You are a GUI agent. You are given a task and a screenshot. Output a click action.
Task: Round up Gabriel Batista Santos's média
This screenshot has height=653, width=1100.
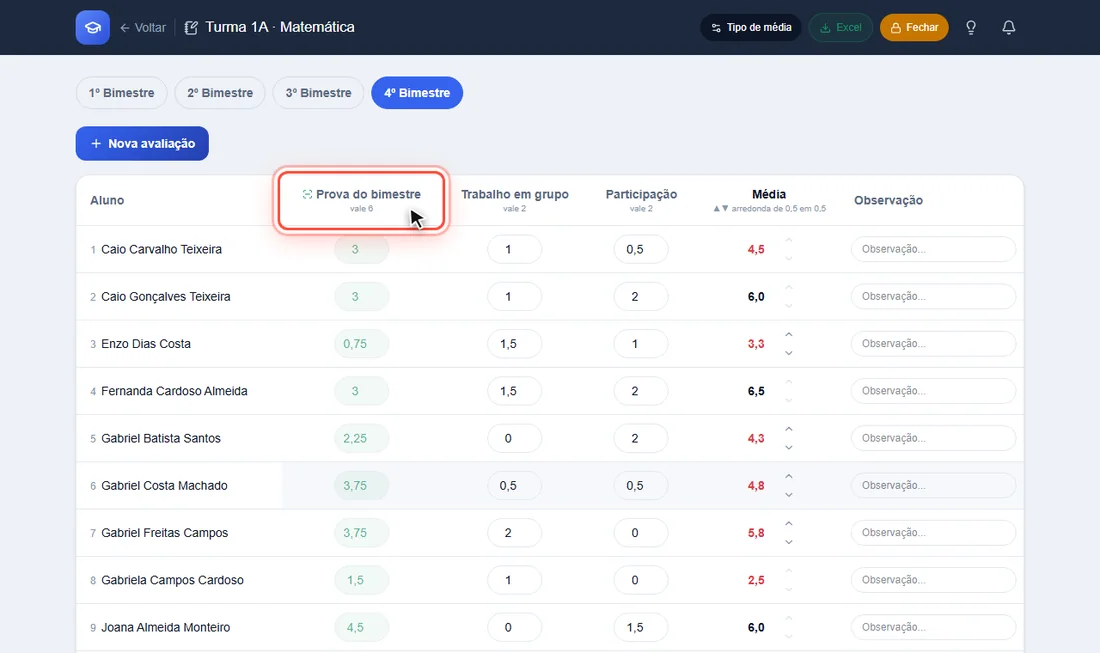[x=789, y=429]
